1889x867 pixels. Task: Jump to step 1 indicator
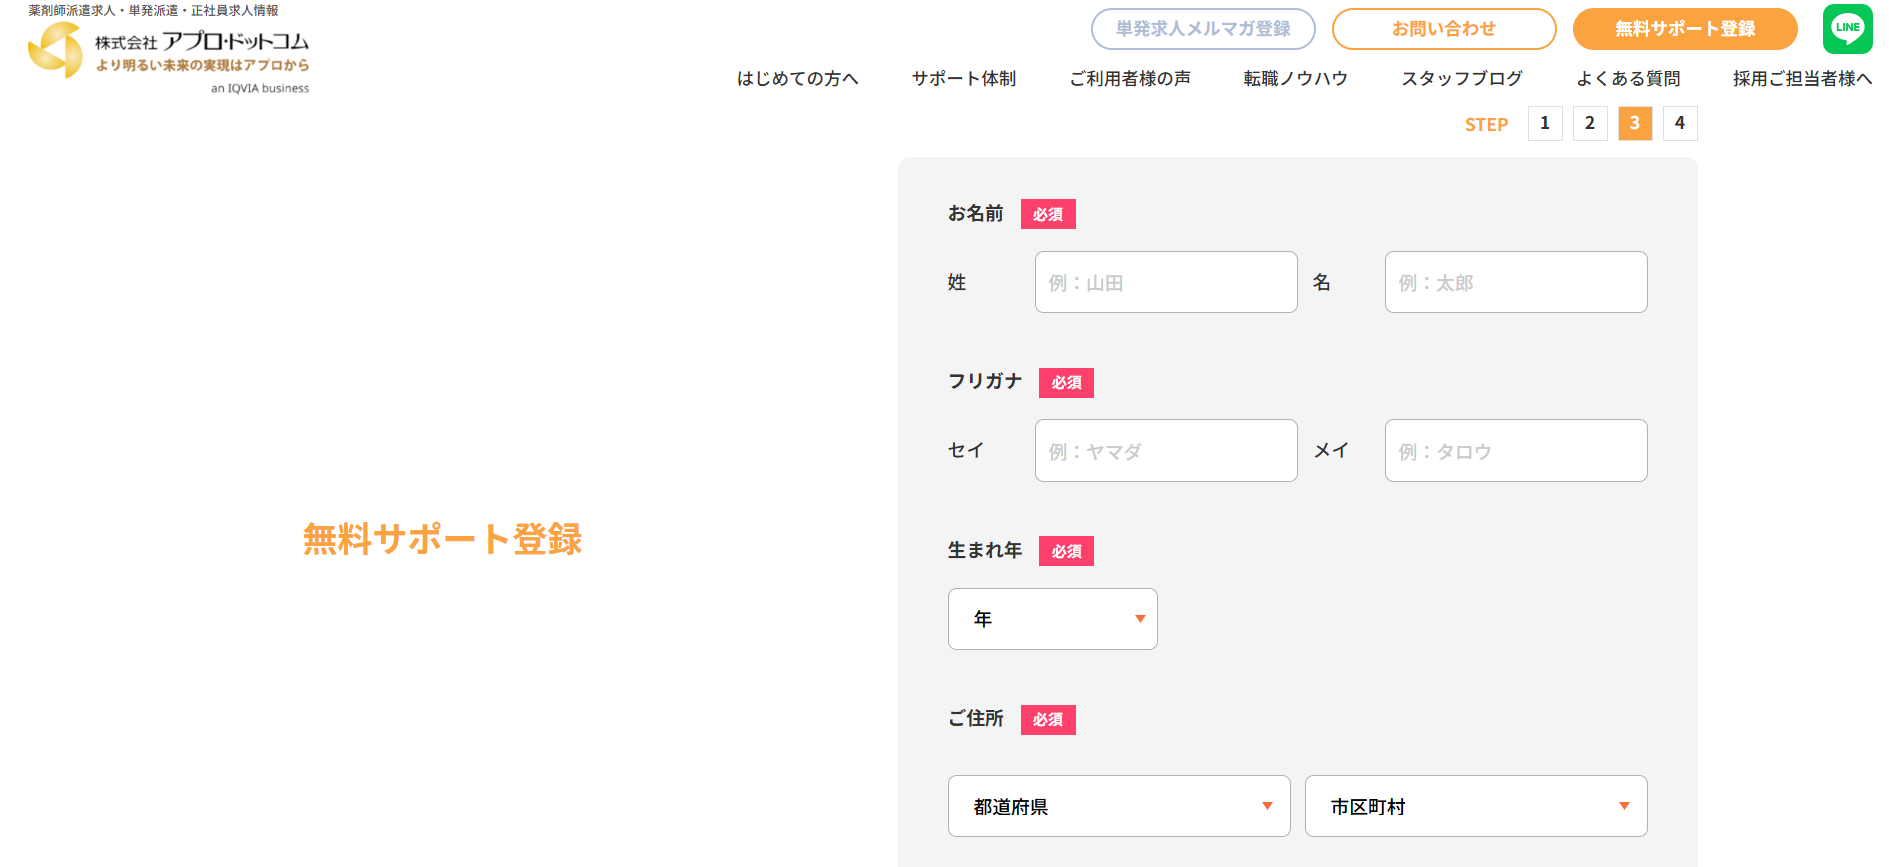tap(1544, 124)
